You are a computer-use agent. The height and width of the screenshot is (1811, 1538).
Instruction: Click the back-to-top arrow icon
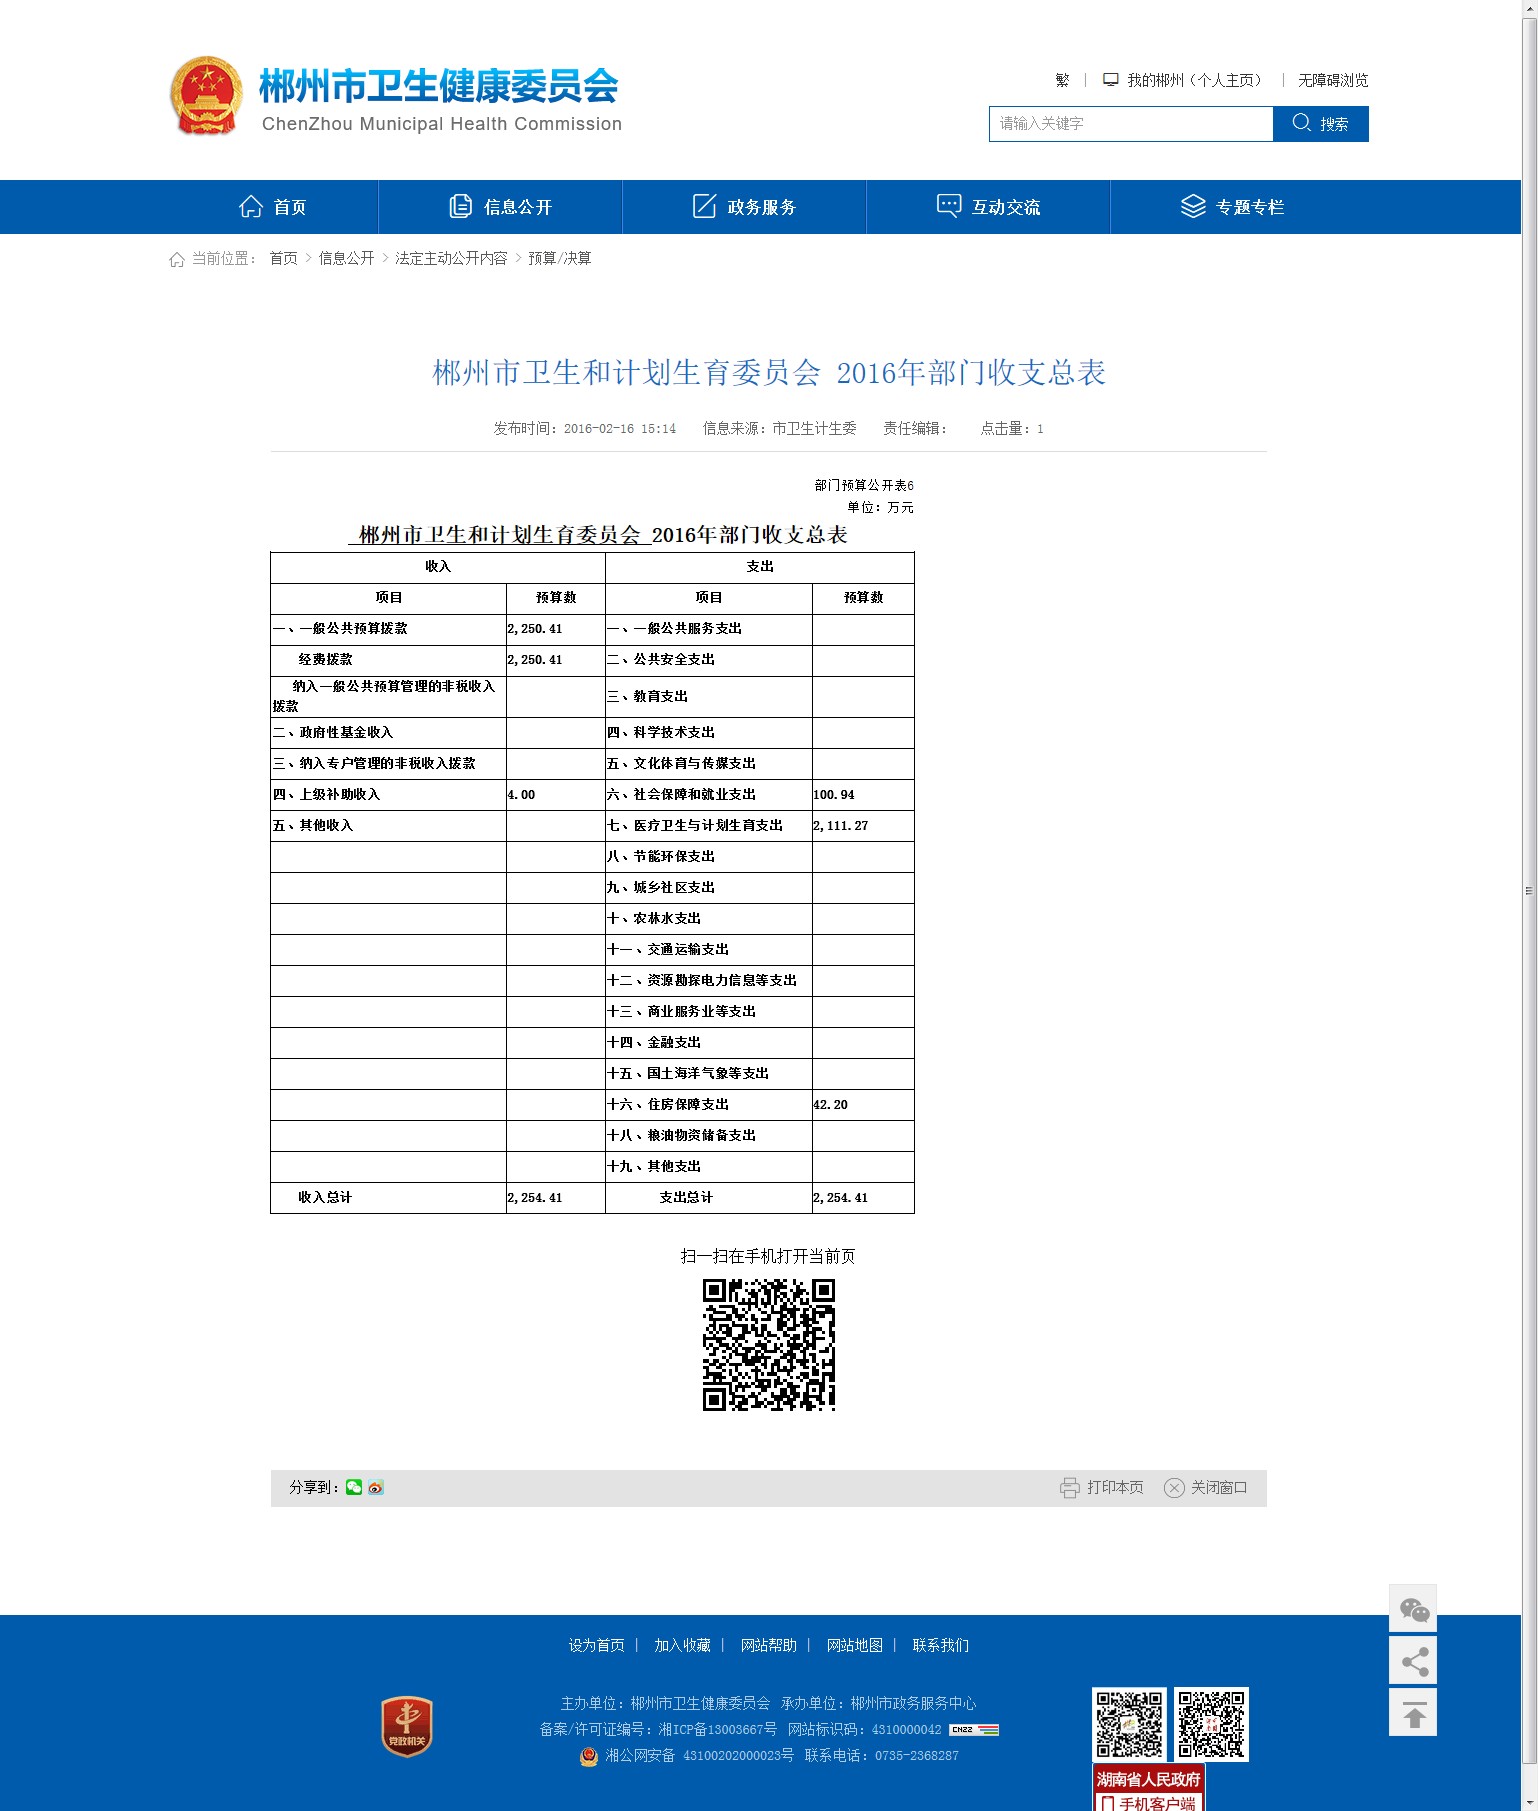1413,1714
